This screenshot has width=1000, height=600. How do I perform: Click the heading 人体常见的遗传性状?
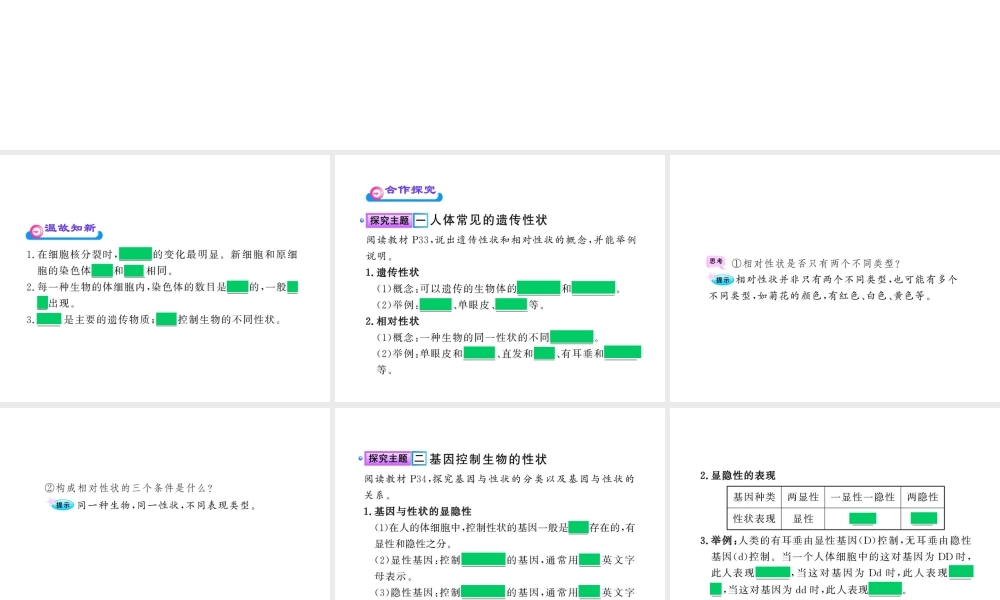(489, 220)
